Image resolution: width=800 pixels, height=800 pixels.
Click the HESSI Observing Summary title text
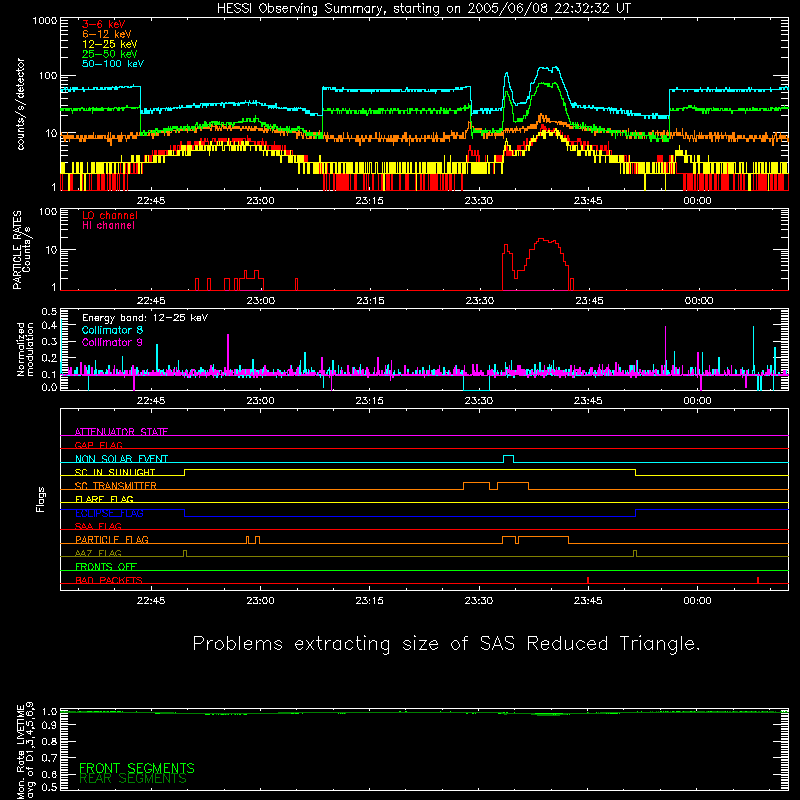(x=423, y=9)
